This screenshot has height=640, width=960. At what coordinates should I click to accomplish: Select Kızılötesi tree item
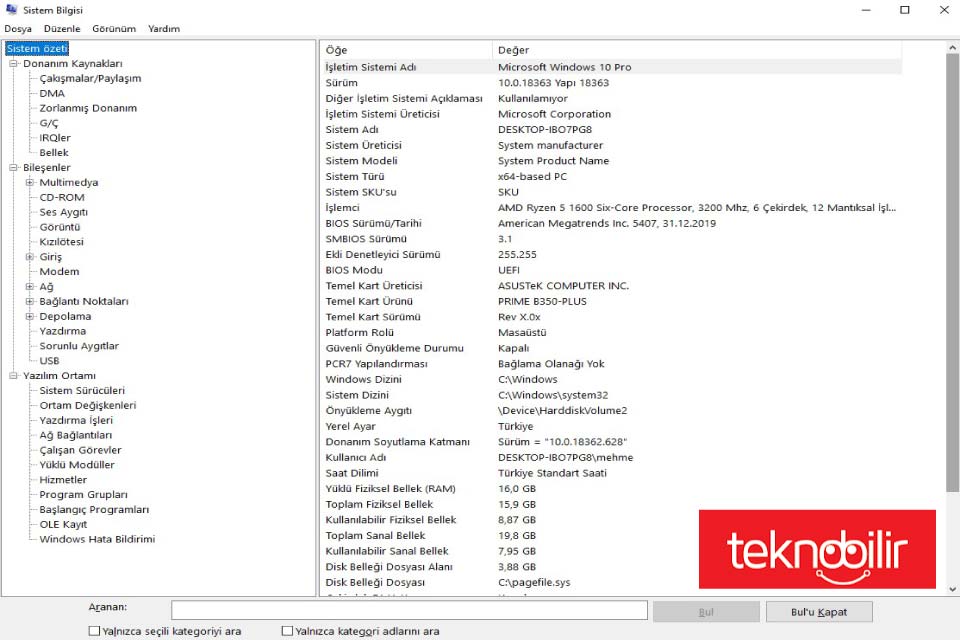[x=61, y=242]
